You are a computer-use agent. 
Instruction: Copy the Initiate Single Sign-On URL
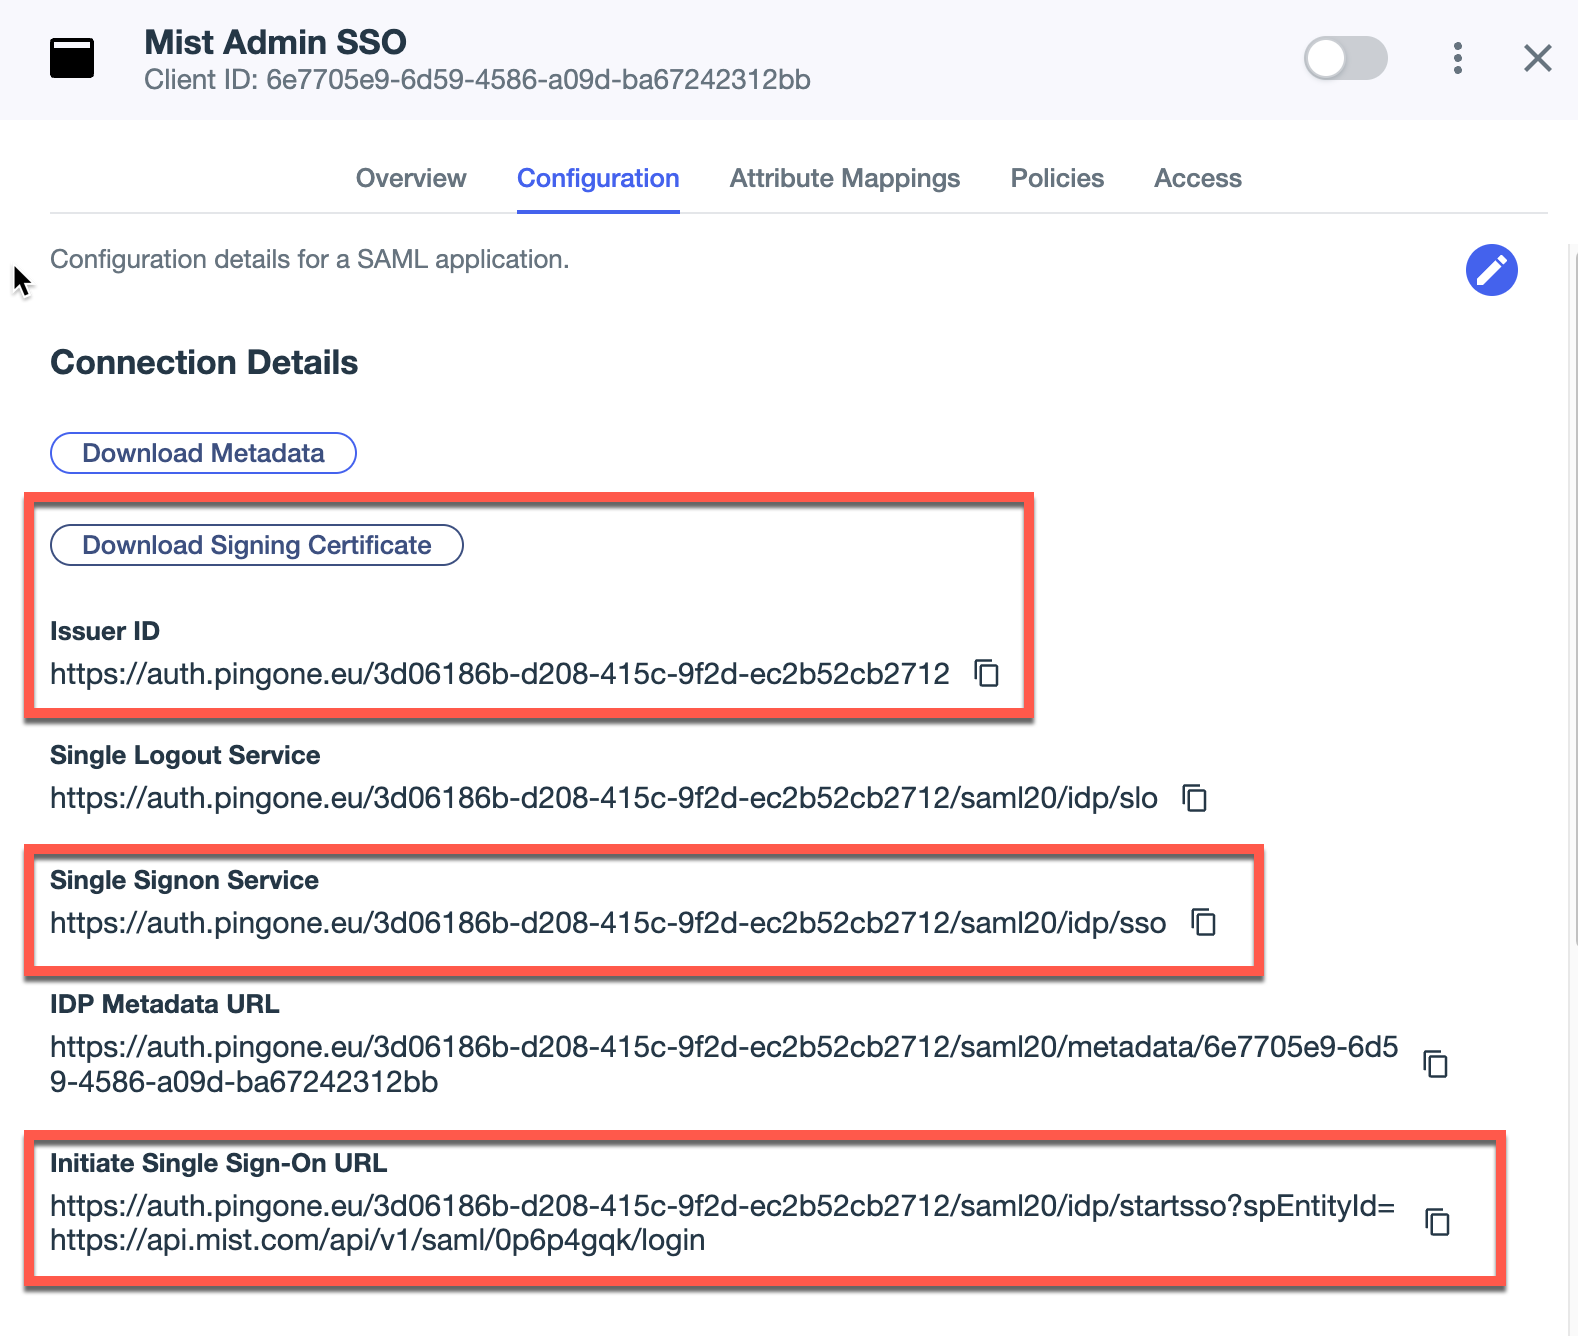tap(1438, 1222)
